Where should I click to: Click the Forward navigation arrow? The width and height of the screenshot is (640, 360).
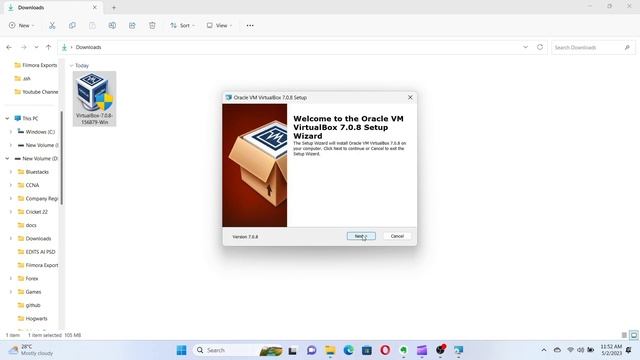(24, 47)
